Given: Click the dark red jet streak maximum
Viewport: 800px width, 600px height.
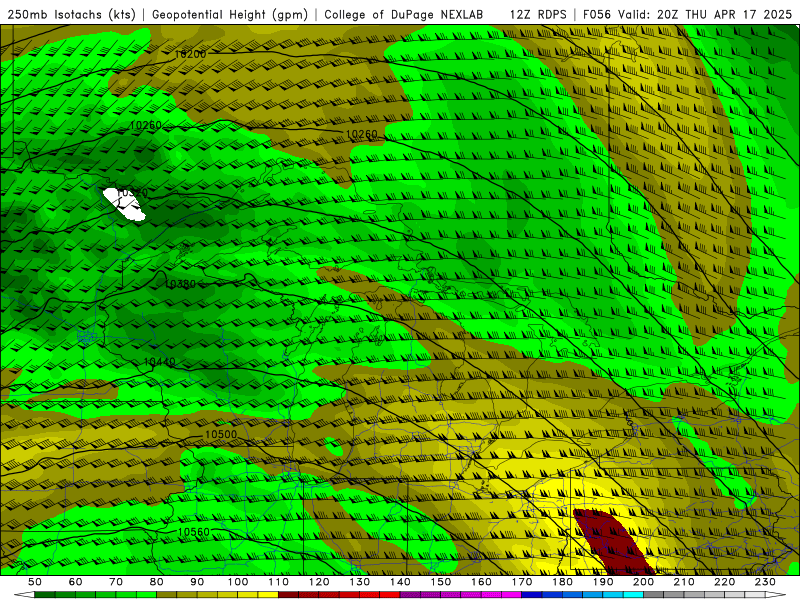Looking at the screenshot, I should pyautogui.click(x=612, y=541).
